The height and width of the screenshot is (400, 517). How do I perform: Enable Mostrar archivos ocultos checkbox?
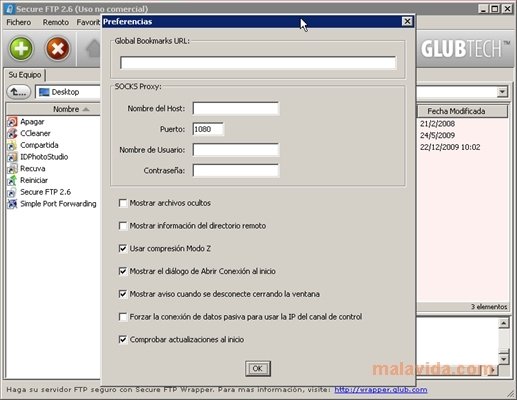123,203
